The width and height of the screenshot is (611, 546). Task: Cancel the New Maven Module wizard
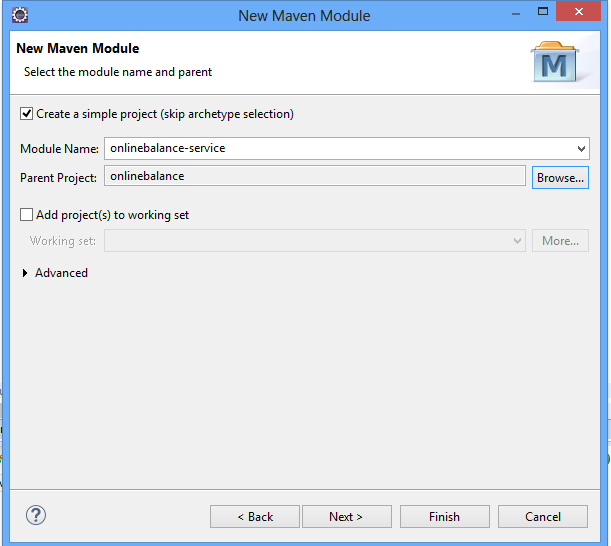[543, 517]
